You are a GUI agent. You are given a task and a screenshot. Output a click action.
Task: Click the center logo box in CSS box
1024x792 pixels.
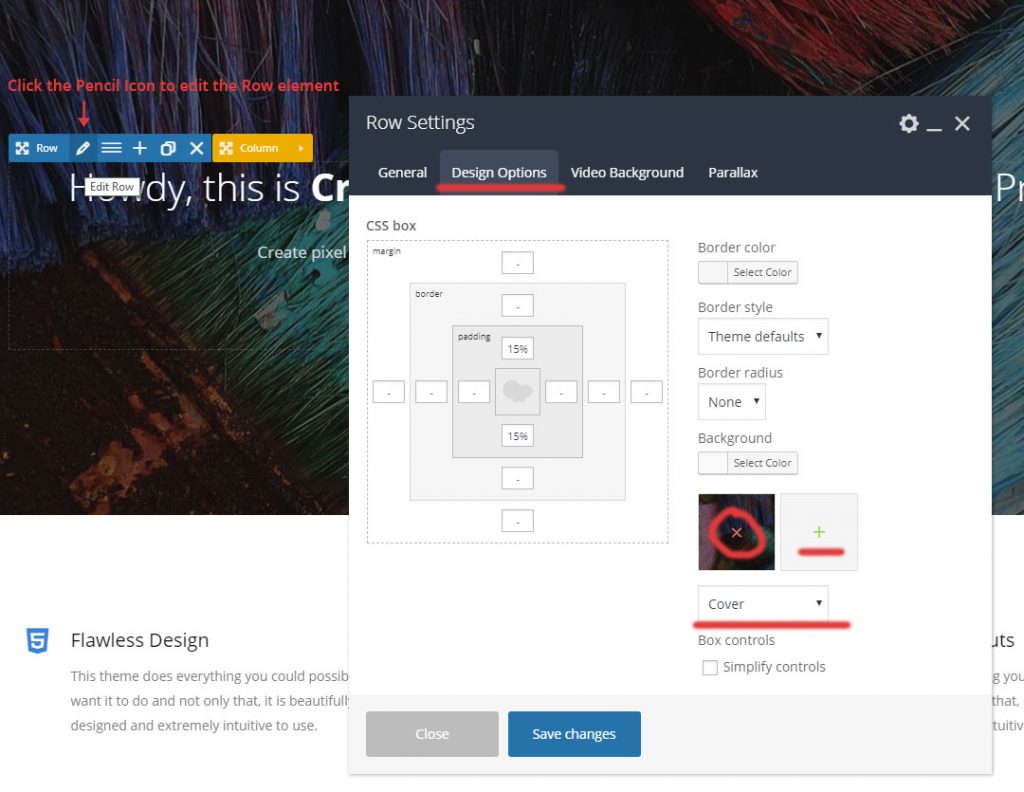point(517,392)
